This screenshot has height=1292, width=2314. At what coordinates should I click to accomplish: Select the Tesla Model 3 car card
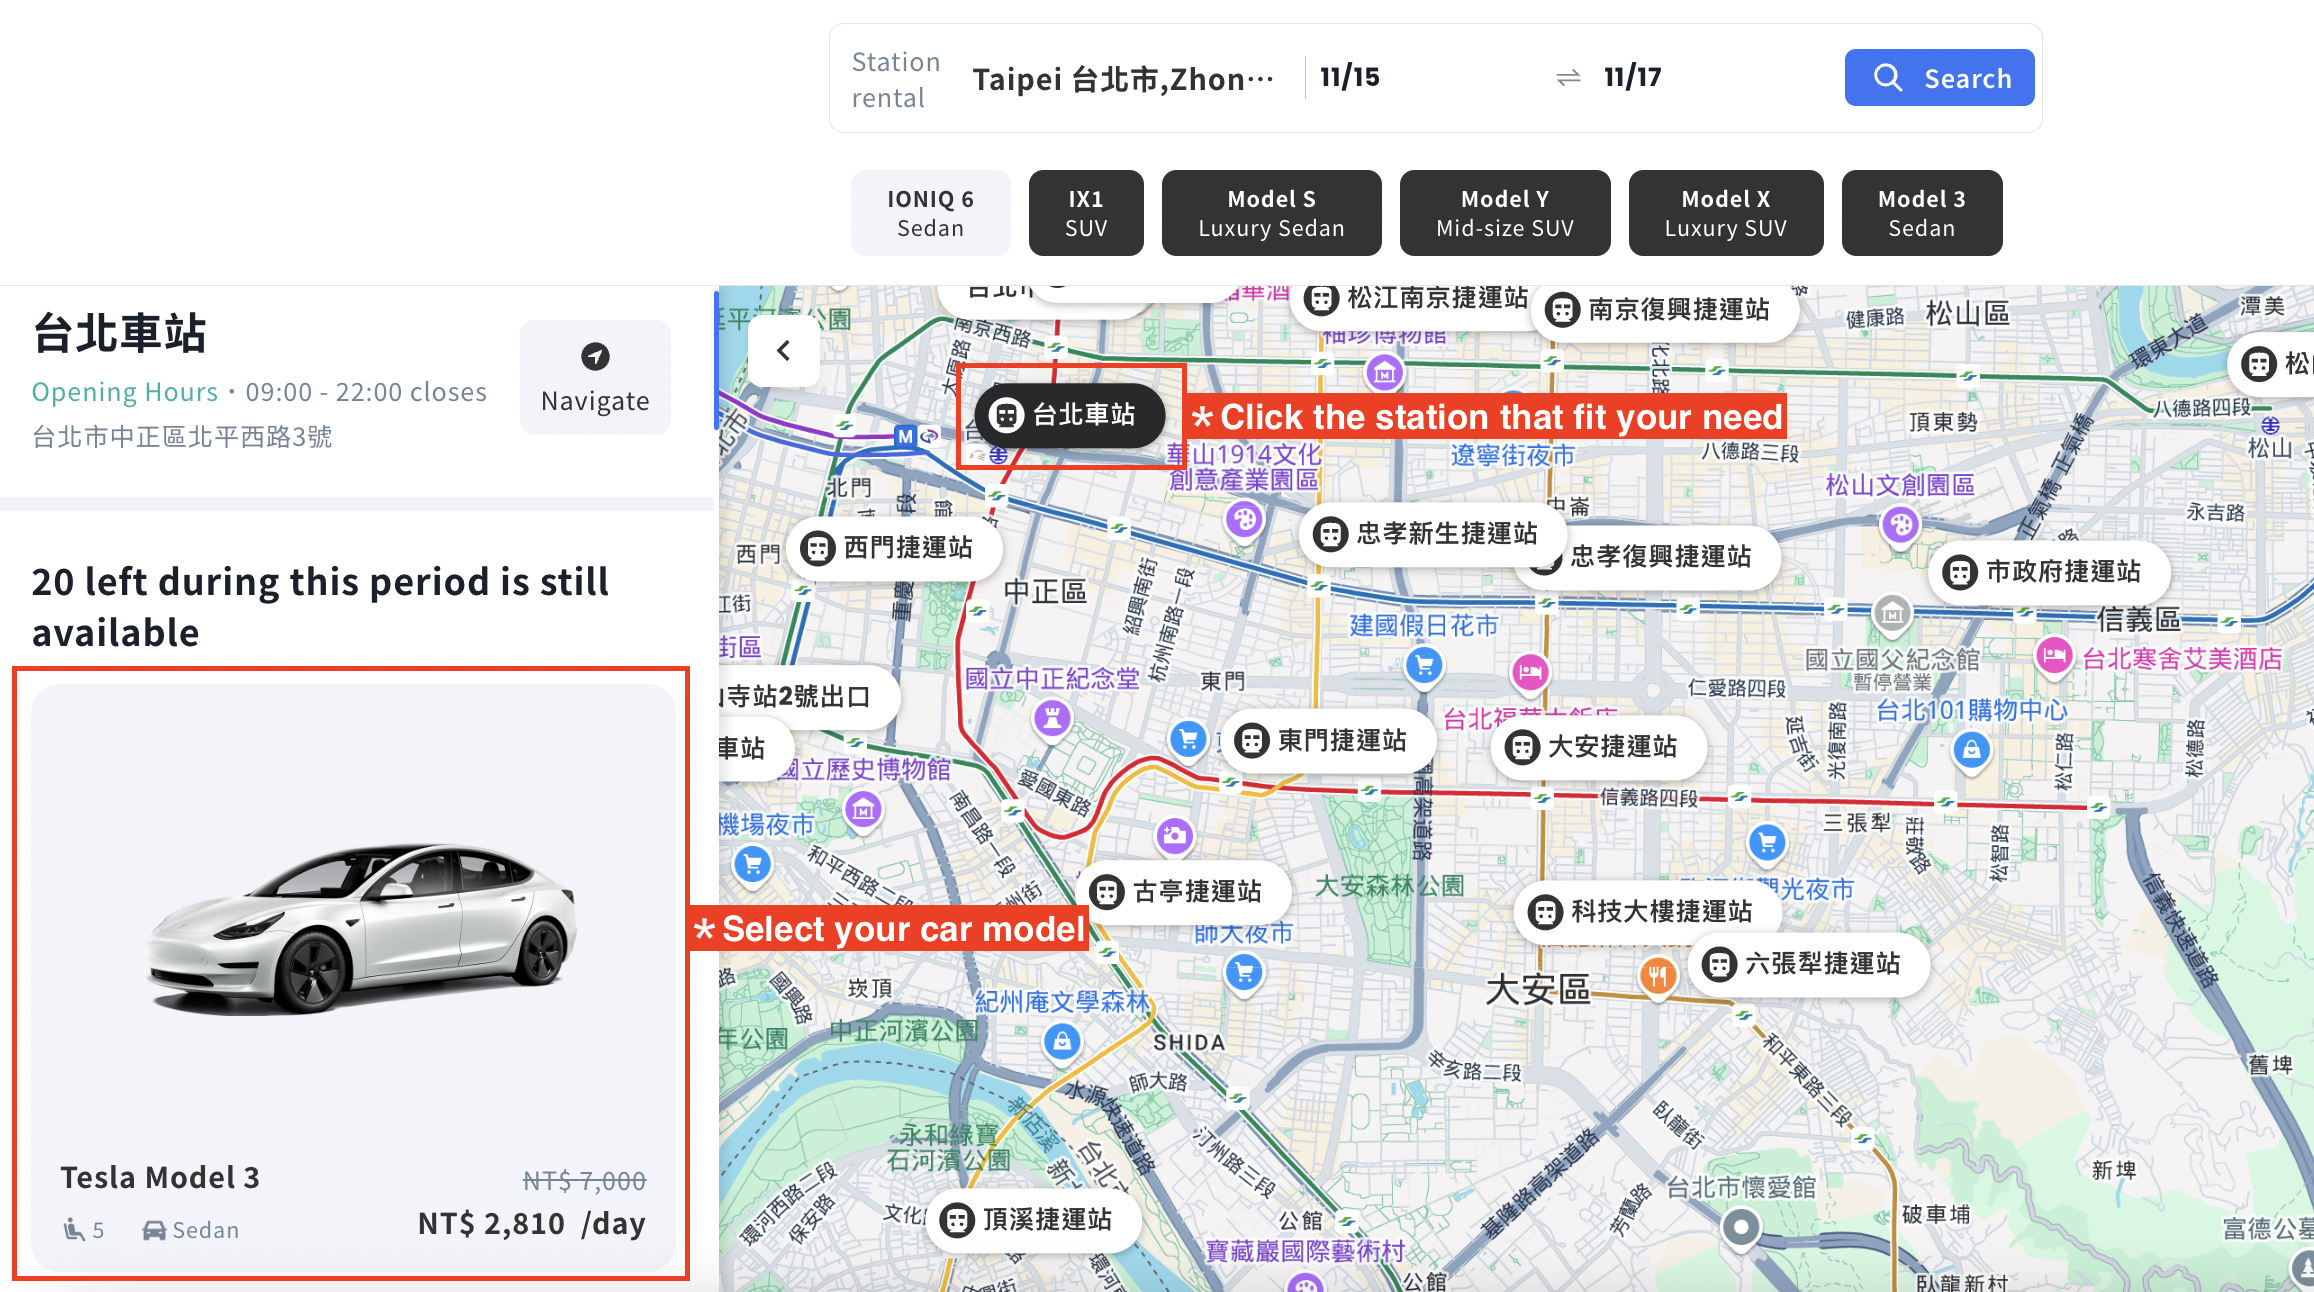point(353,976)
